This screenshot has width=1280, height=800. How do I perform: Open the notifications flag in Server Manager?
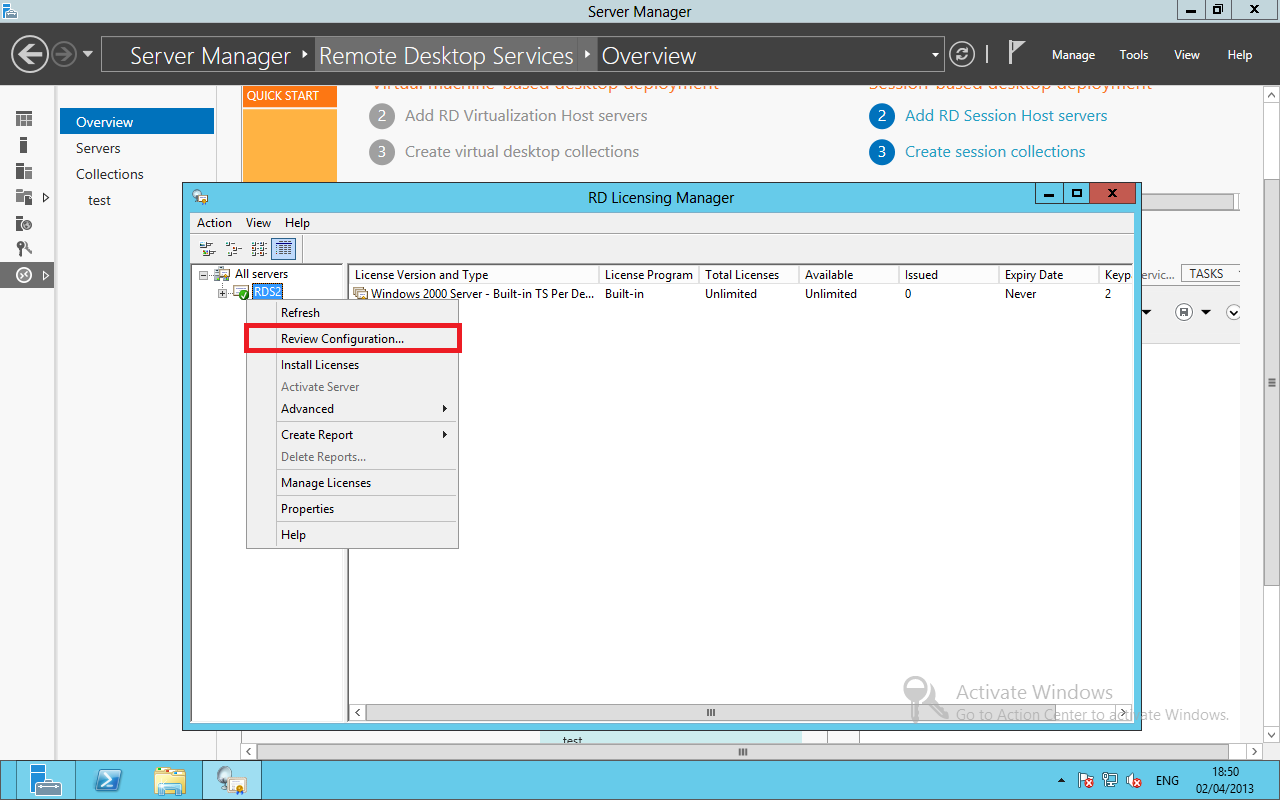pos(1017,52)
